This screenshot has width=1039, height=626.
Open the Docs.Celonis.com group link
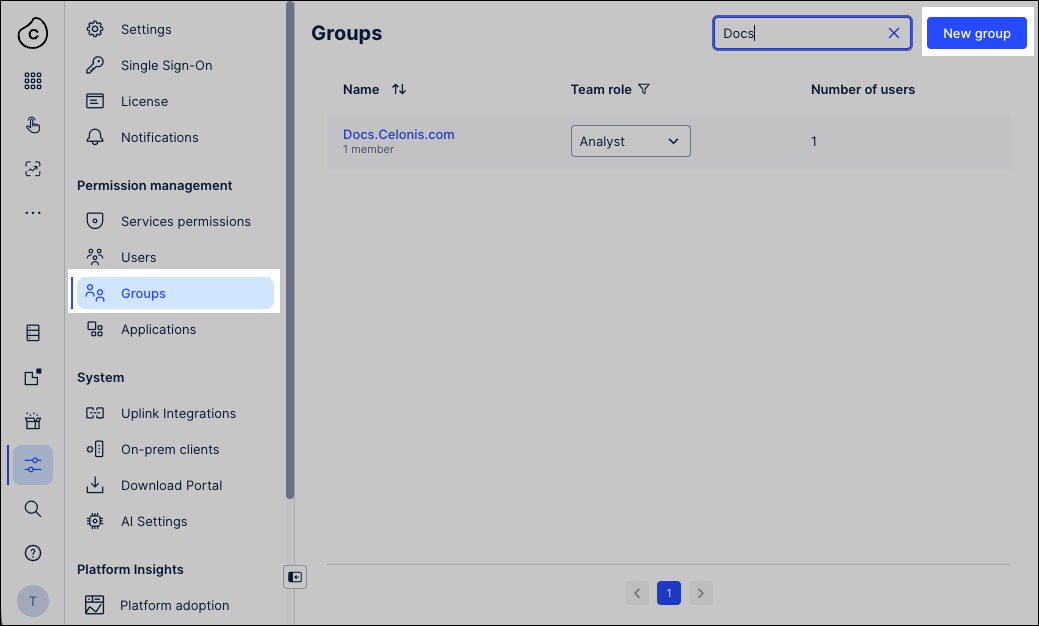[x=398, y=134]
